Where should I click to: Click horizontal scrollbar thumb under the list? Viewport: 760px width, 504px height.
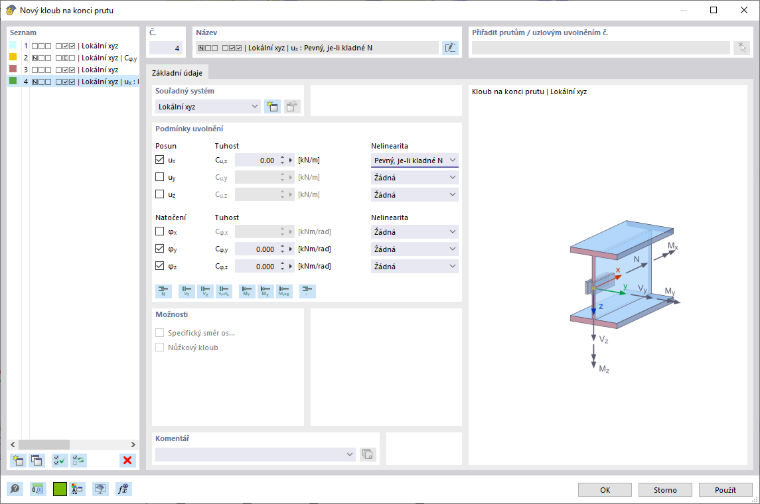(44, 444)
